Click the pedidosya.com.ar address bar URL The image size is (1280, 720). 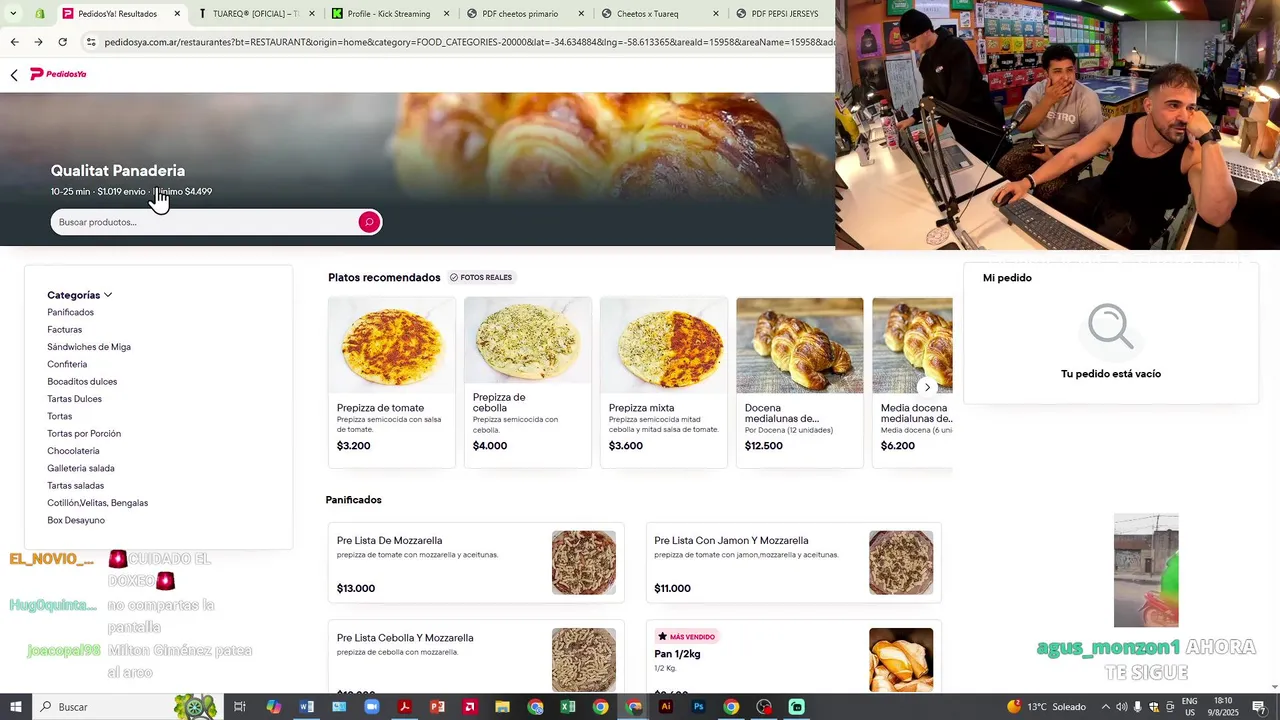pos(469,42)
